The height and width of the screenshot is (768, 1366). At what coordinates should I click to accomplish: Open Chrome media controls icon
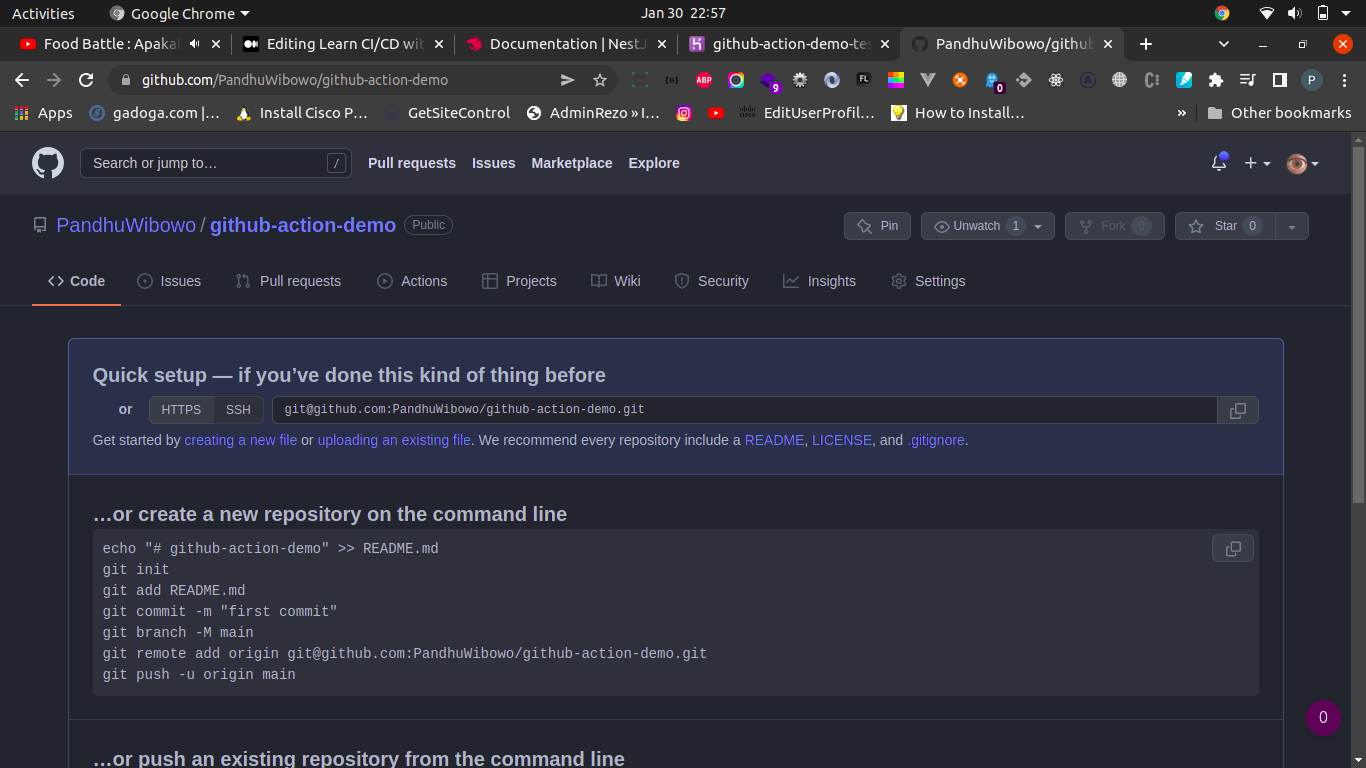point(1247,80)
